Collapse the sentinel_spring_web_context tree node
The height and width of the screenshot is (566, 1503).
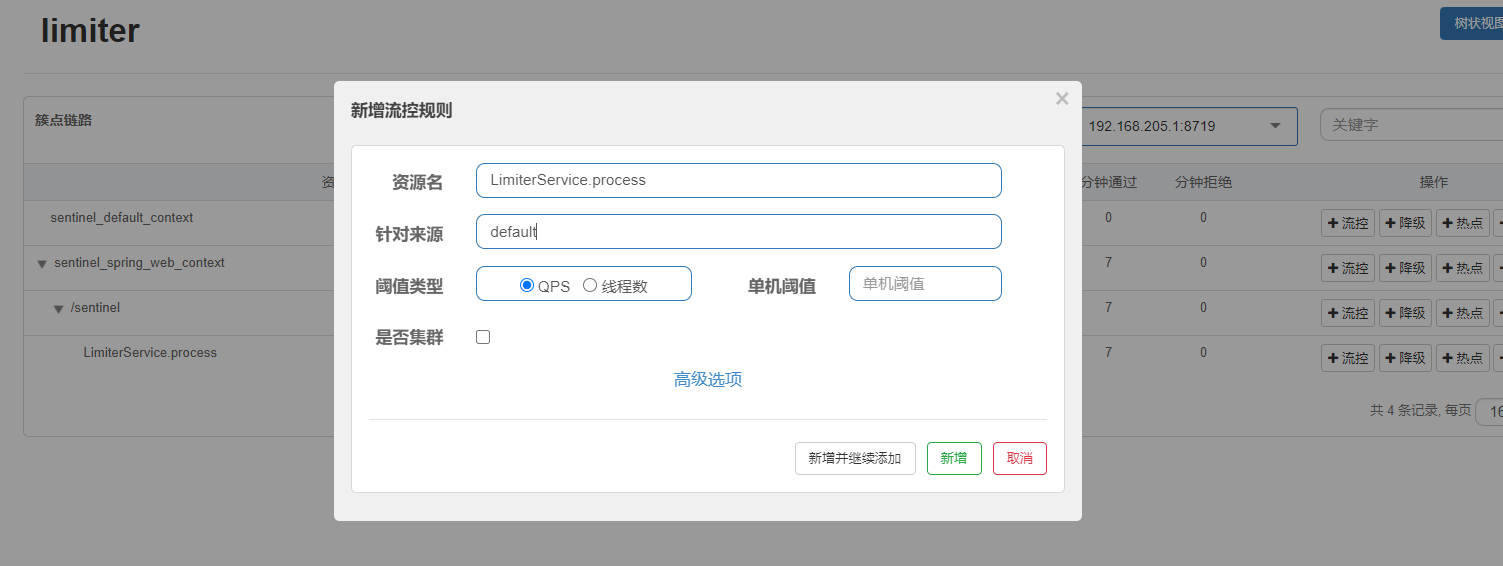(42, 264)
